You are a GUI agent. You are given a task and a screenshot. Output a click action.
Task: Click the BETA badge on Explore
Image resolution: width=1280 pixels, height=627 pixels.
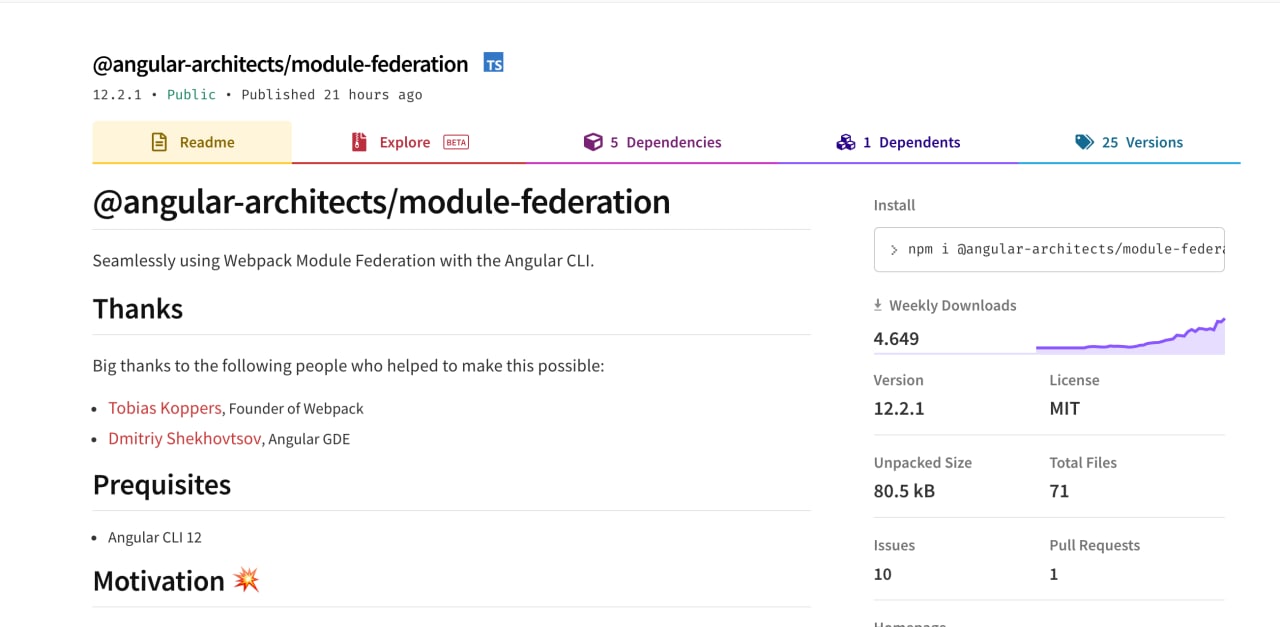click(x=456, y=142)
